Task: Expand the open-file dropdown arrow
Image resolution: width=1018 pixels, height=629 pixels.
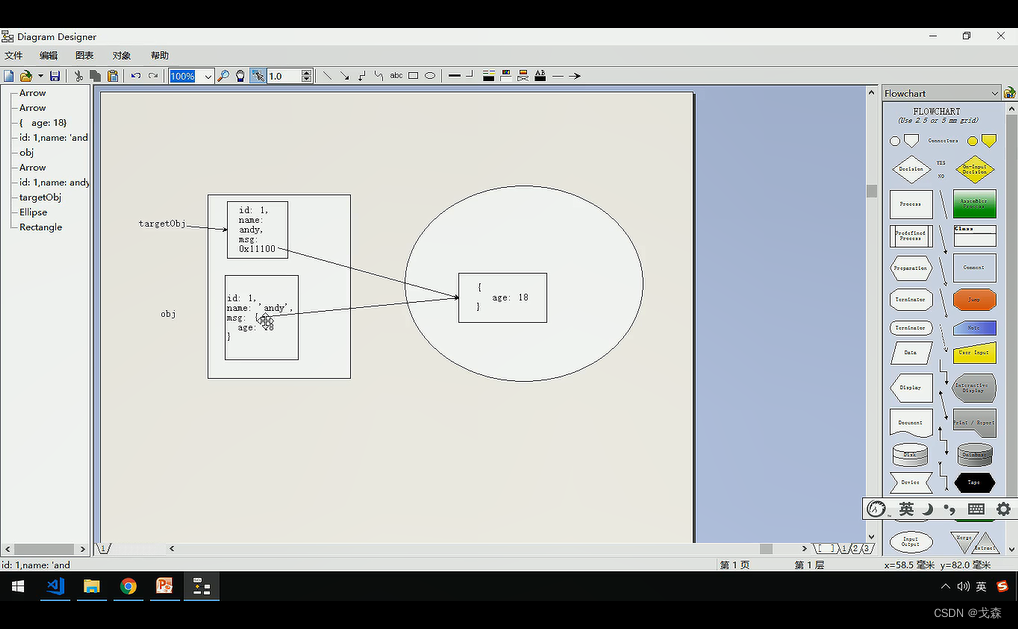Action: [40, 76]
